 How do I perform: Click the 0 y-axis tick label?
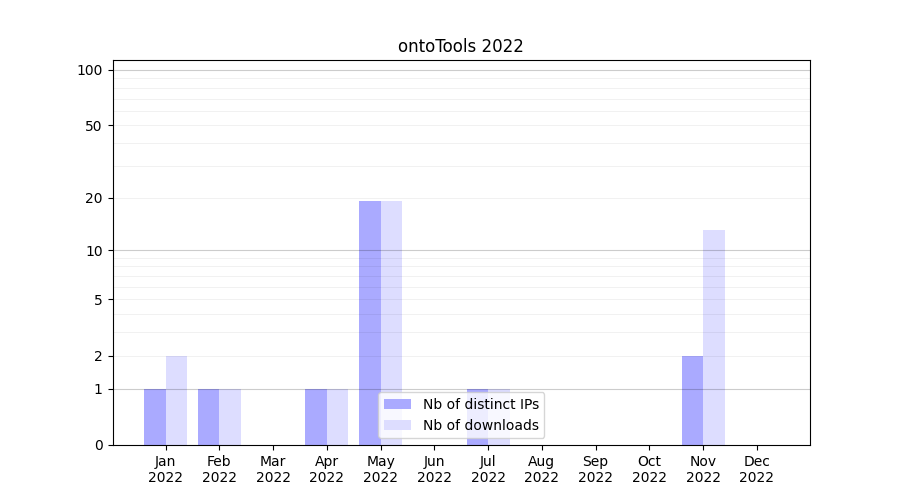(98, 445)
